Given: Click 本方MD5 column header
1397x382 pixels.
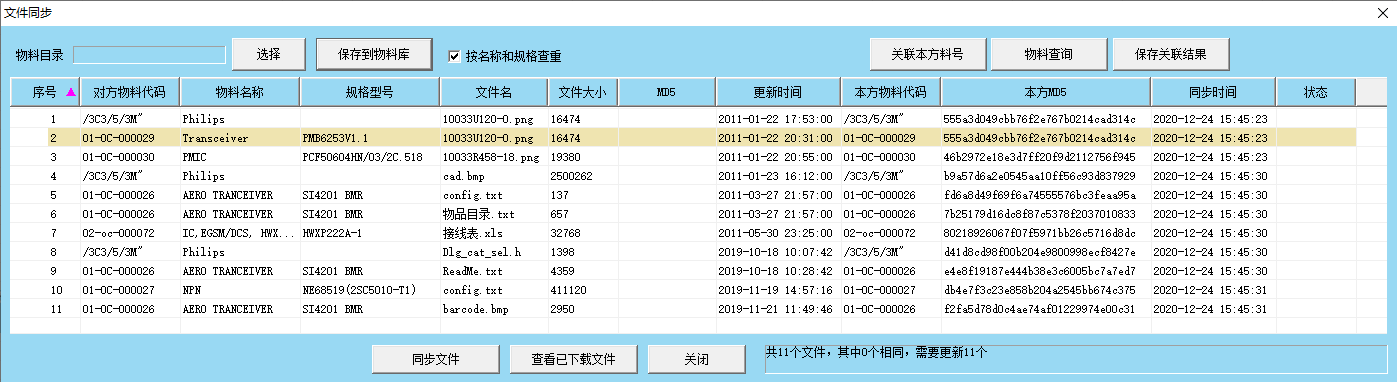Looking at the screenshot, I should pos(1046,92).
